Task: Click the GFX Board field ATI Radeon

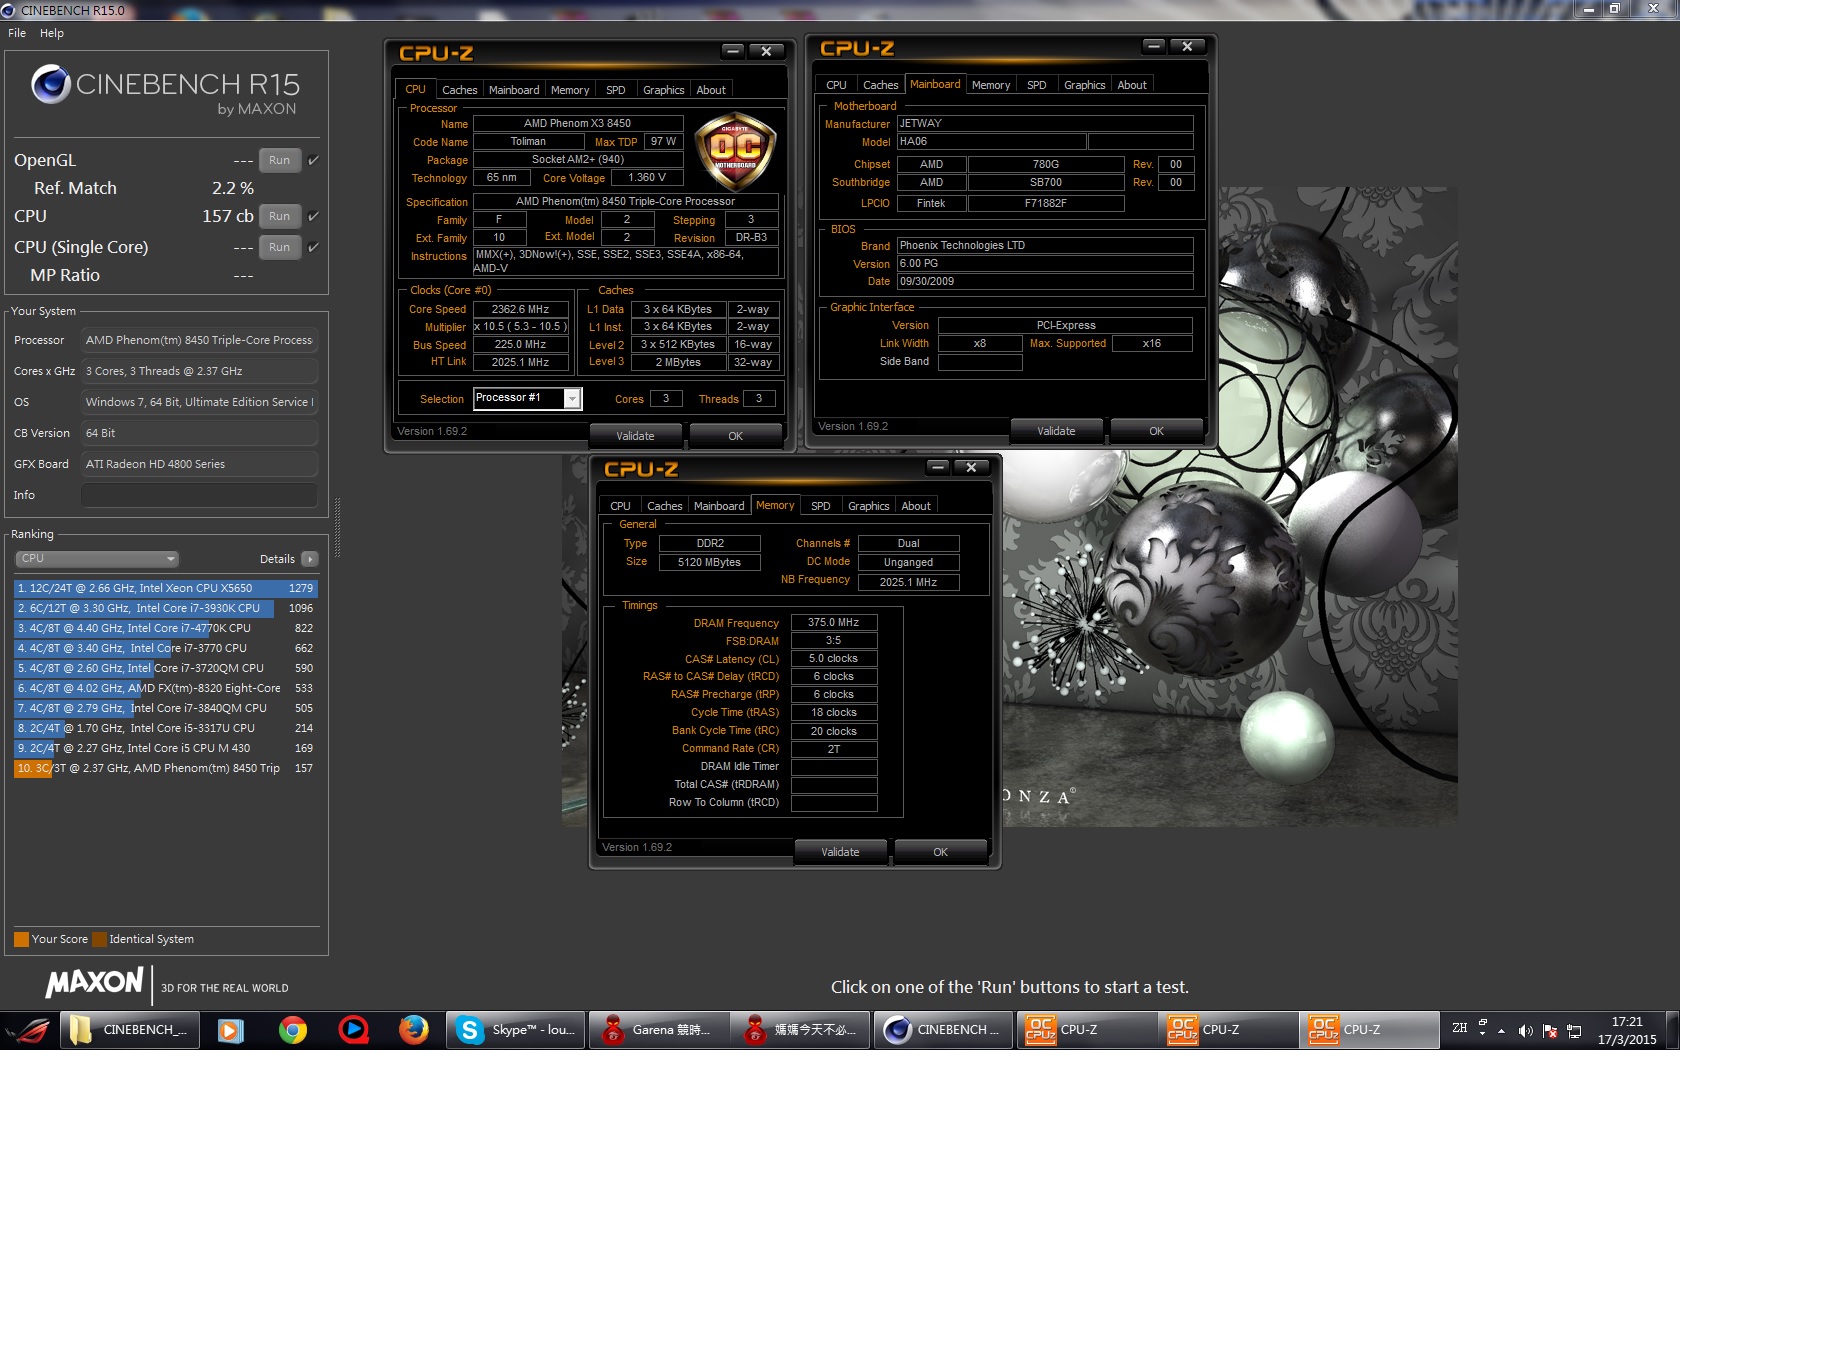Action: click(x=199, y=464)
